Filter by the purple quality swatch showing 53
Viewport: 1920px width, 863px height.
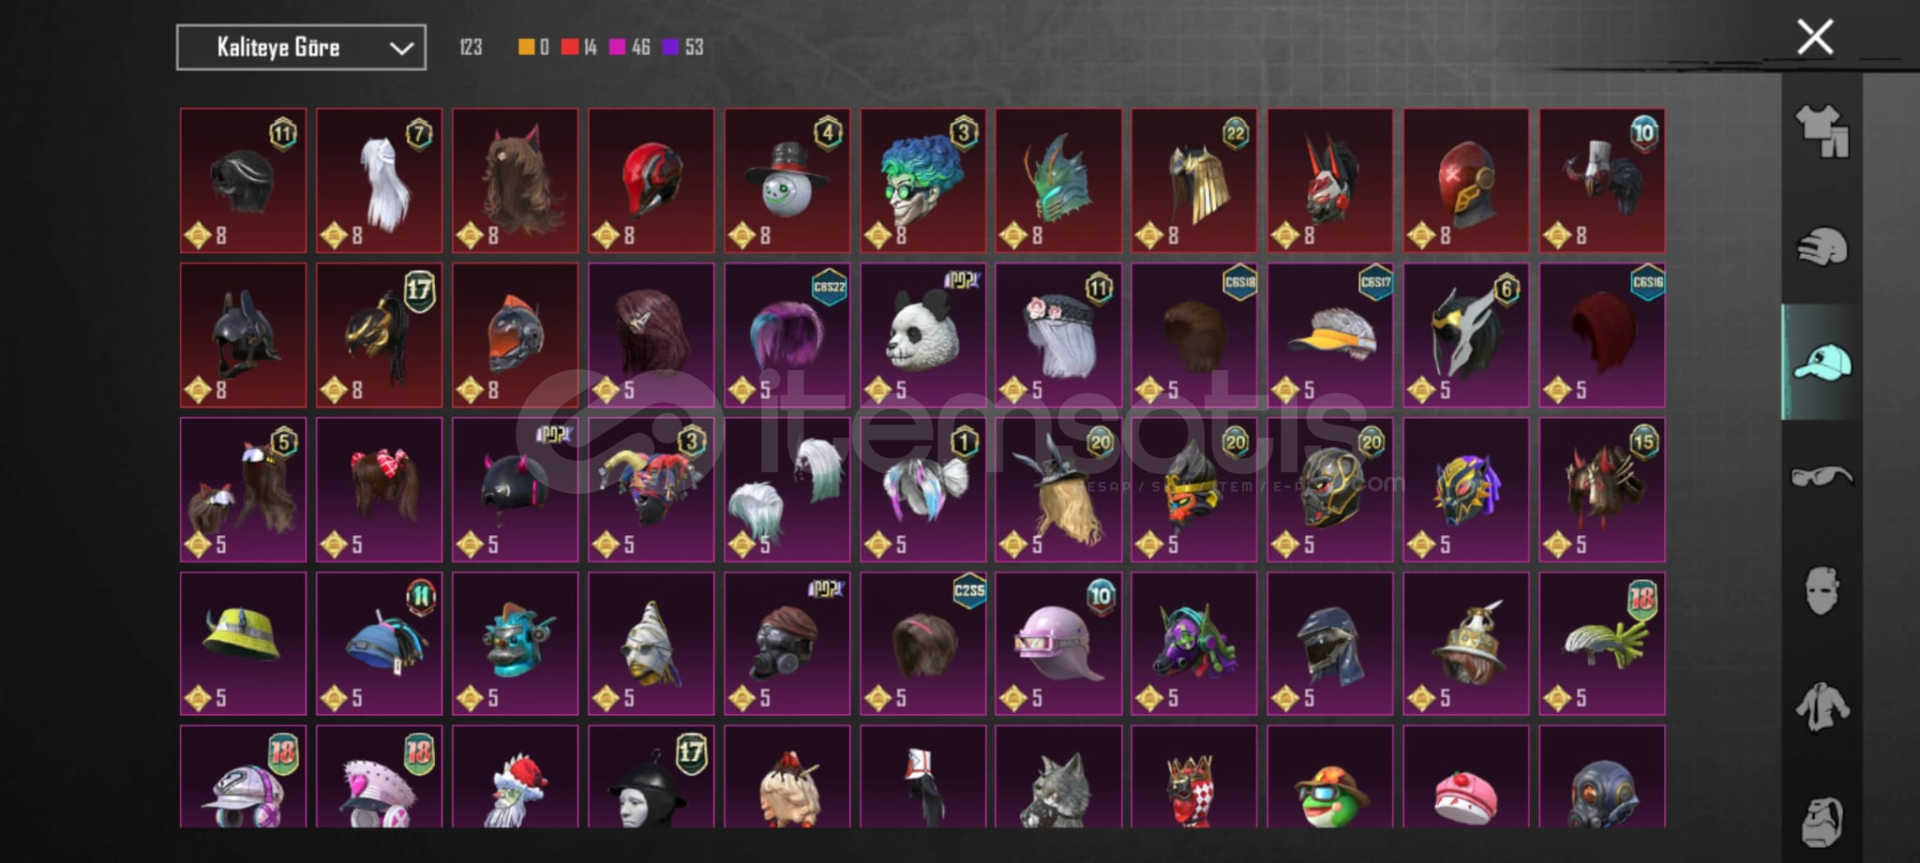pos(671,47)
